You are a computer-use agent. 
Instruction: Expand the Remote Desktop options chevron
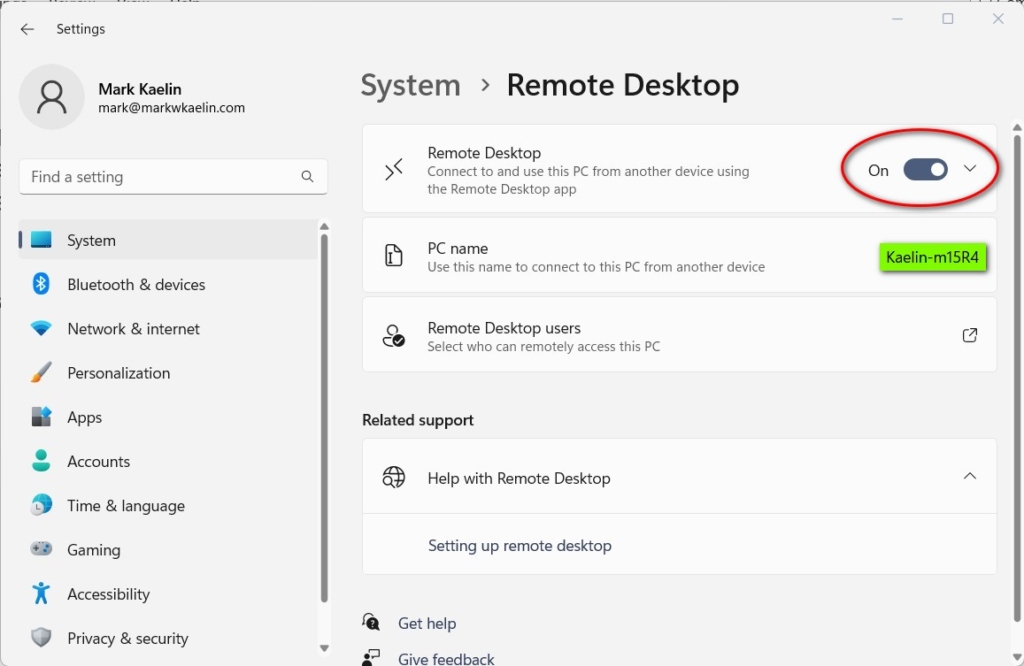click(970, 170)
